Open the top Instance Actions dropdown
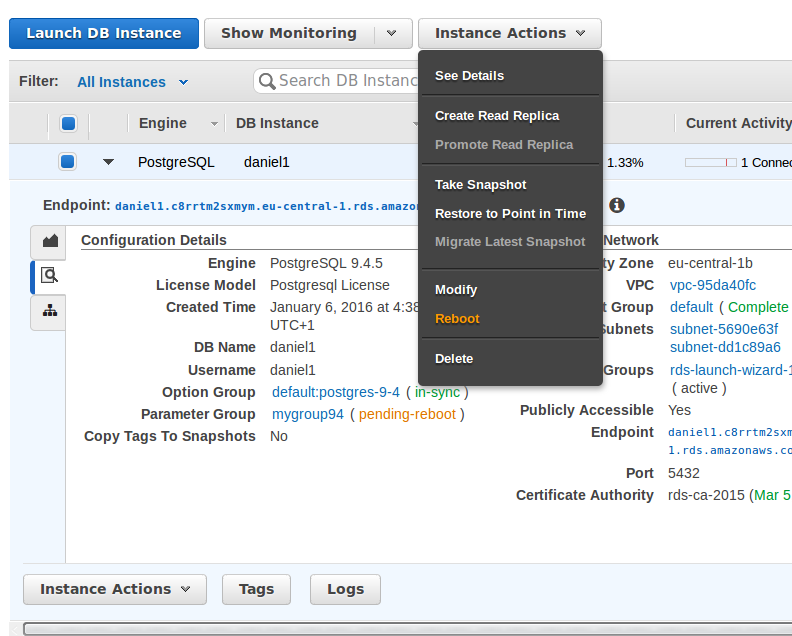 pos(510,33)
